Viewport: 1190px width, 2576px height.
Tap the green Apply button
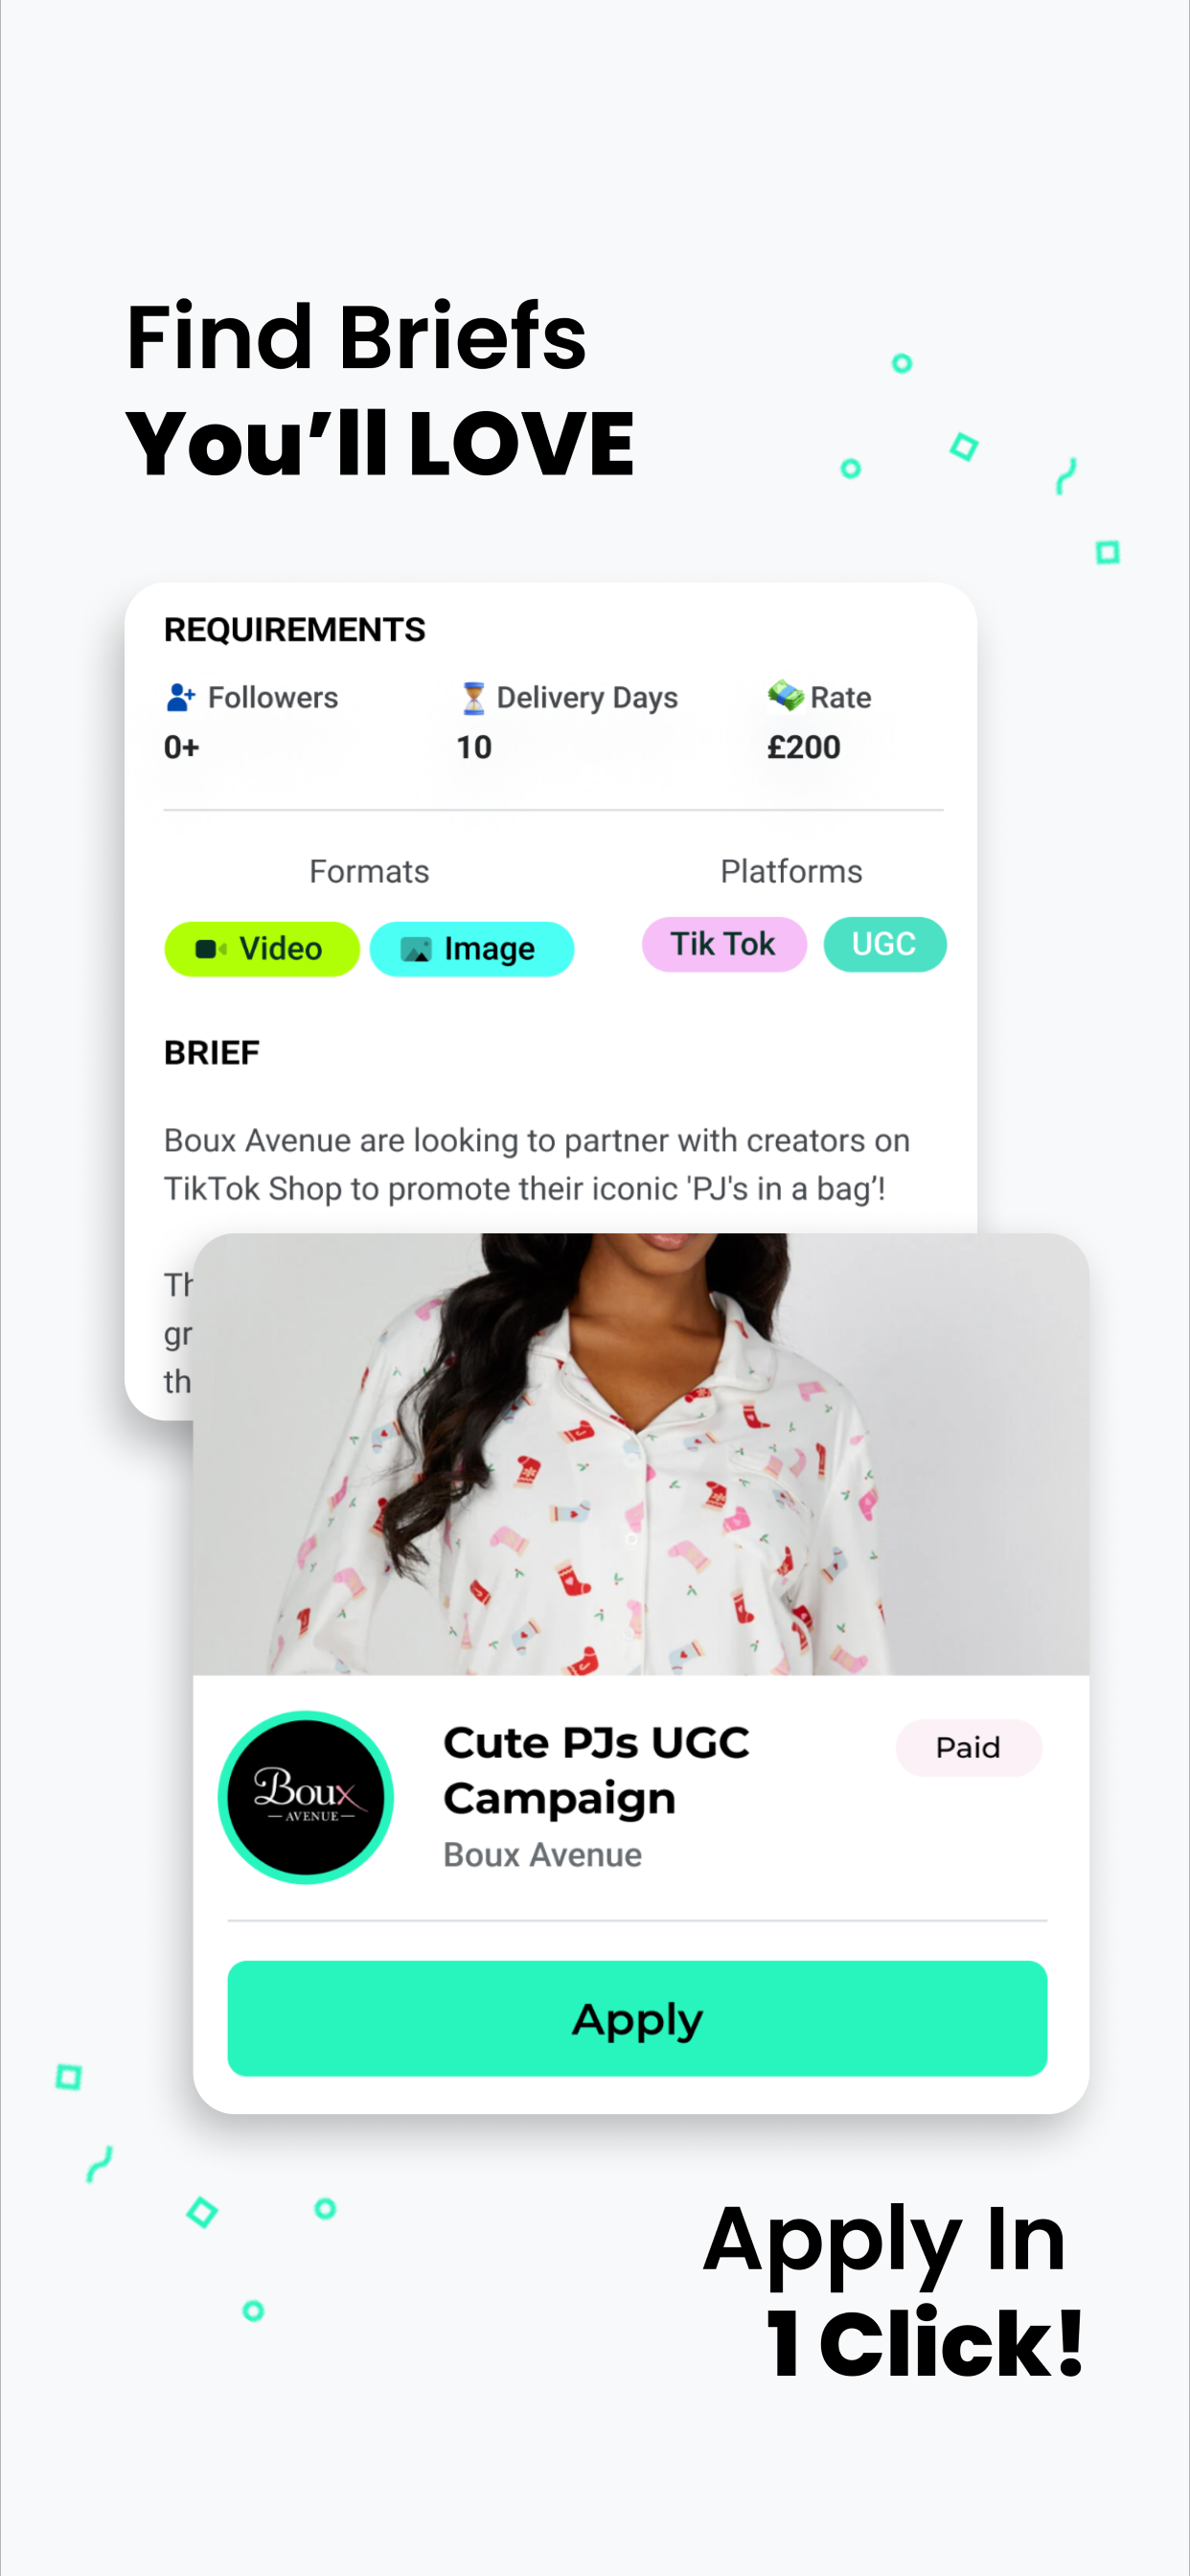(637, 2018)
